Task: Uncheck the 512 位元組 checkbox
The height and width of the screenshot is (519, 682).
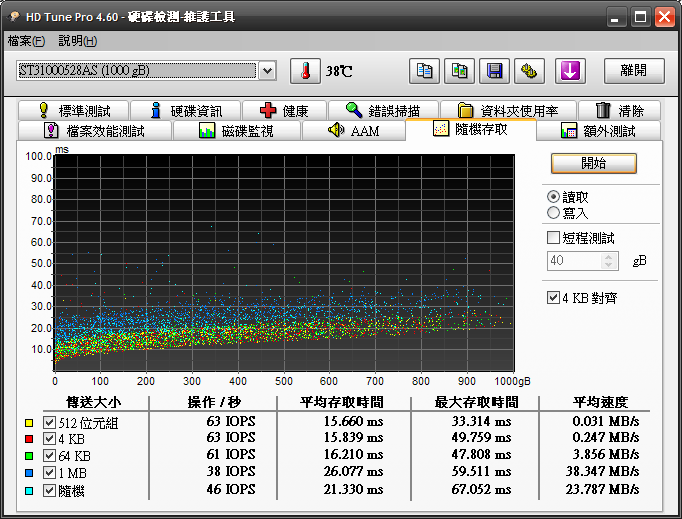Action: 49,422
